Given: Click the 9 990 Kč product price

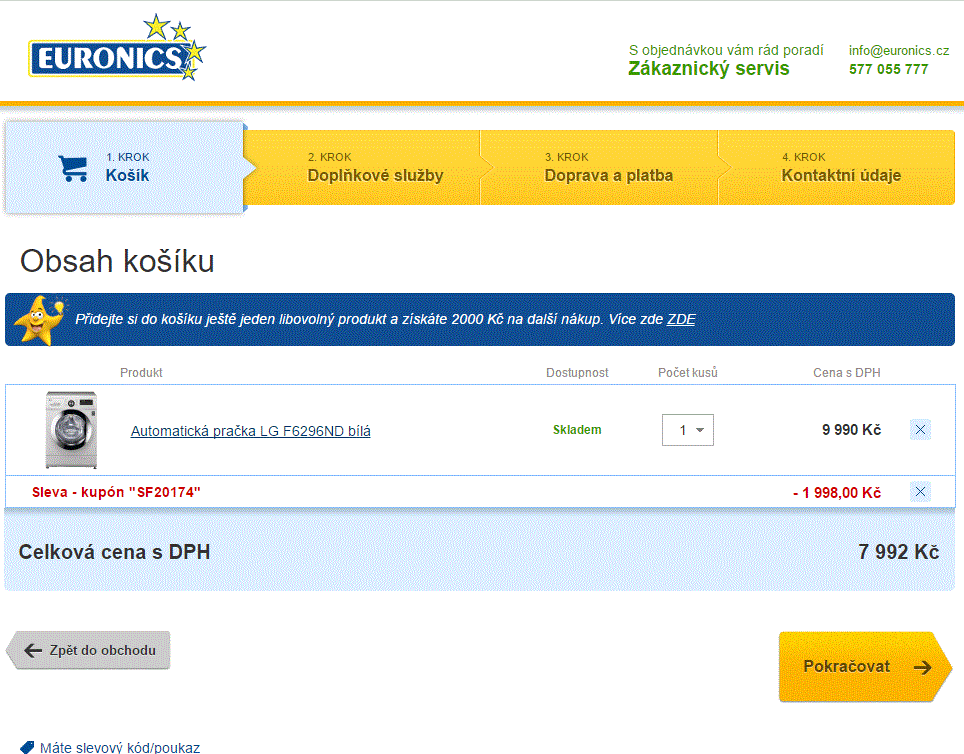Looking at the screenshot, I should (x=851, y=430).
